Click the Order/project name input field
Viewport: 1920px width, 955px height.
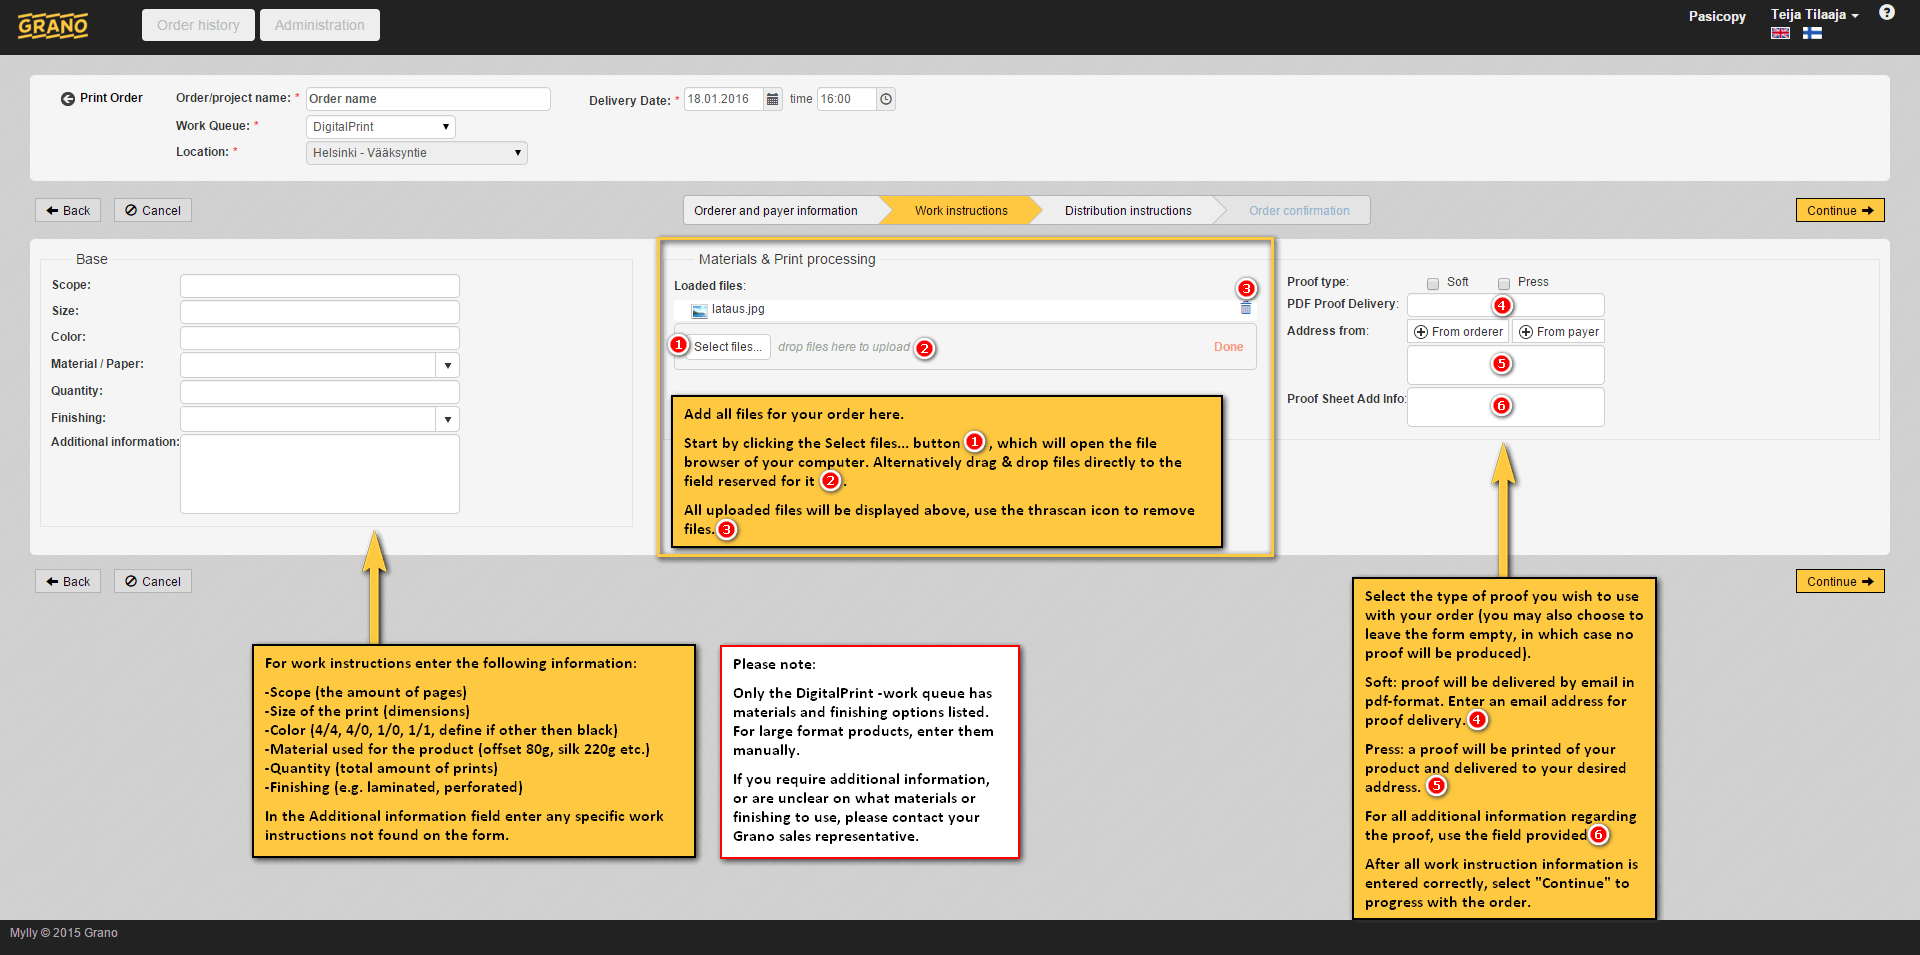click(x=428, y=99)
